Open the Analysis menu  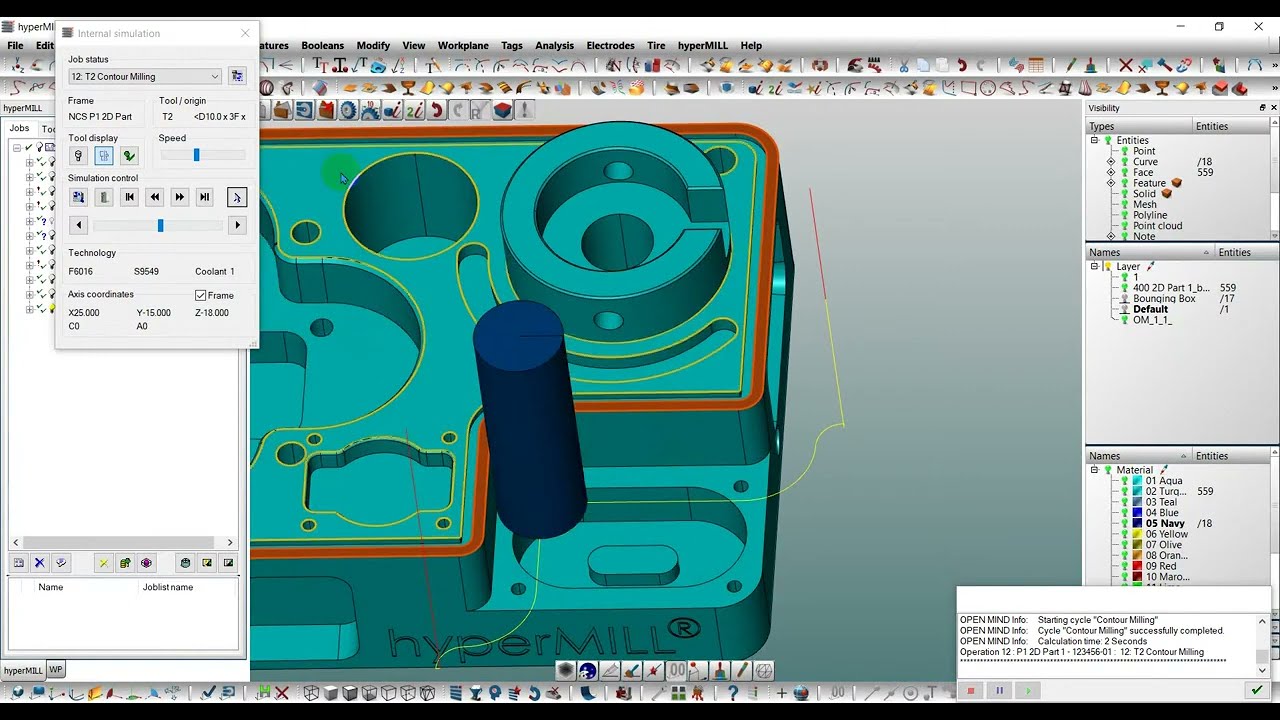point(554,45)
